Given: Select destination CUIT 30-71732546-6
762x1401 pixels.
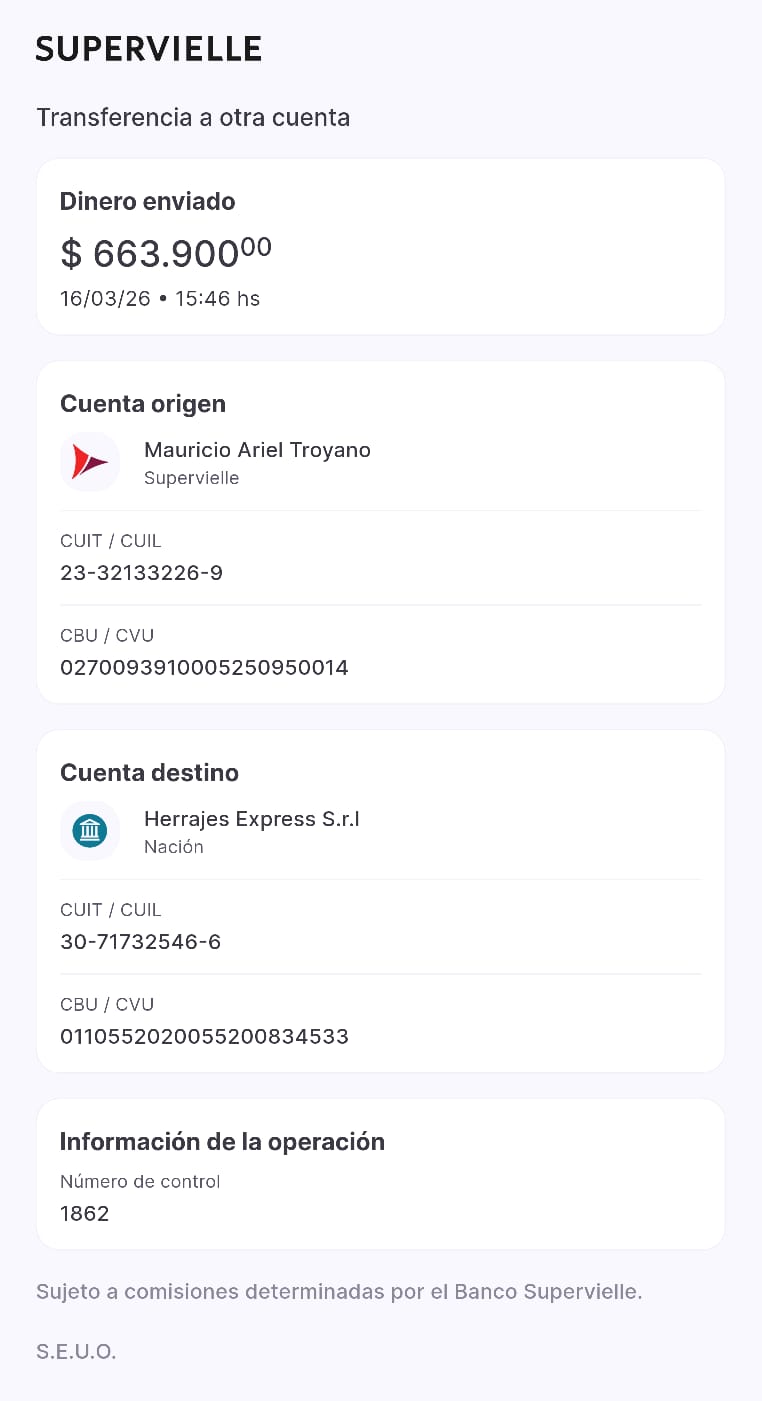Looking at the screenshot, I should point(140,942).
